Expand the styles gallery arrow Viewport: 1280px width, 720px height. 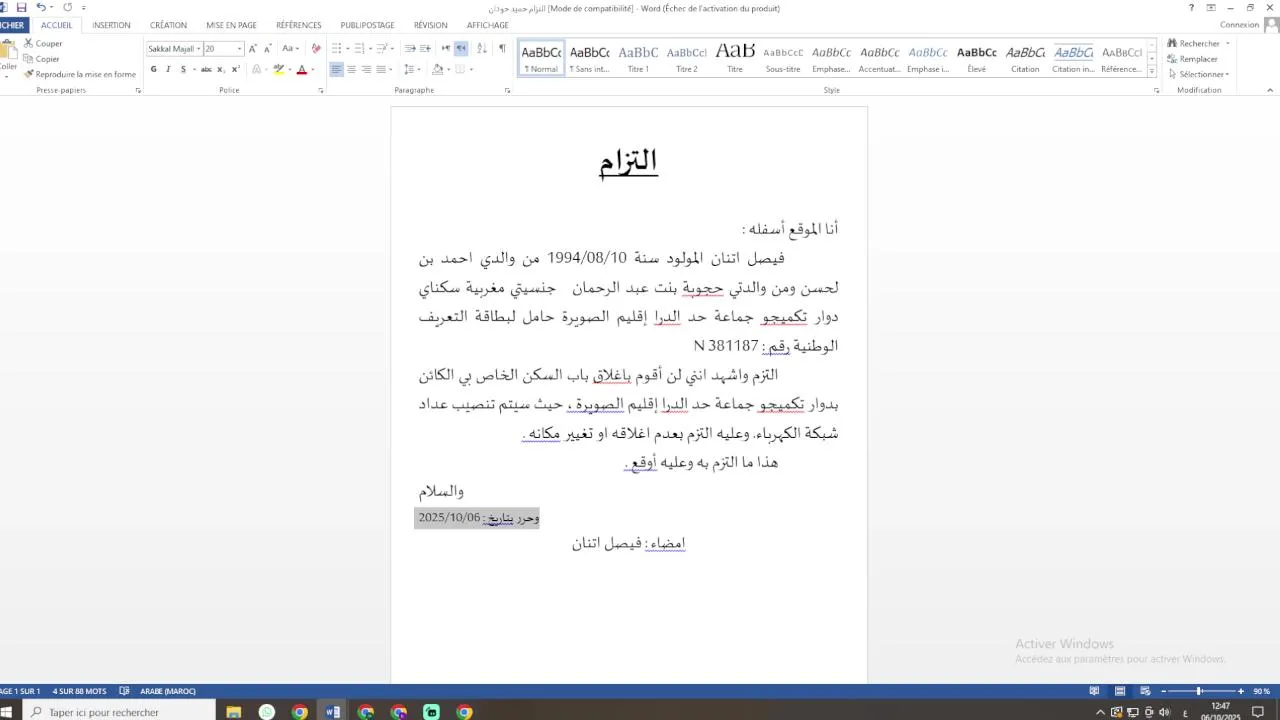click(x=1152, y=72)
